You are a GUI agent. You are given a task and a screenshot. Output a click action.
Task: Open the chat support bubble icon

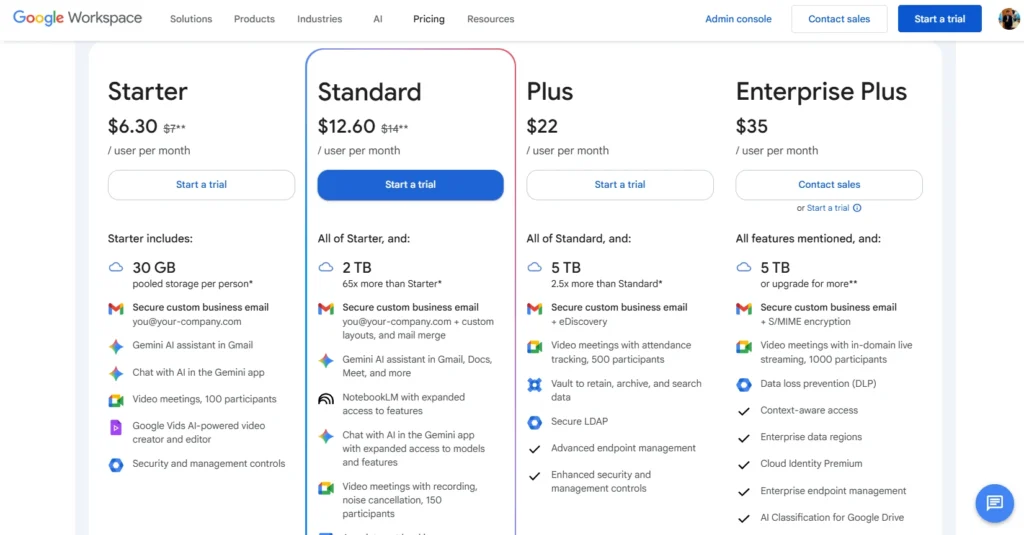pos(994,503)
